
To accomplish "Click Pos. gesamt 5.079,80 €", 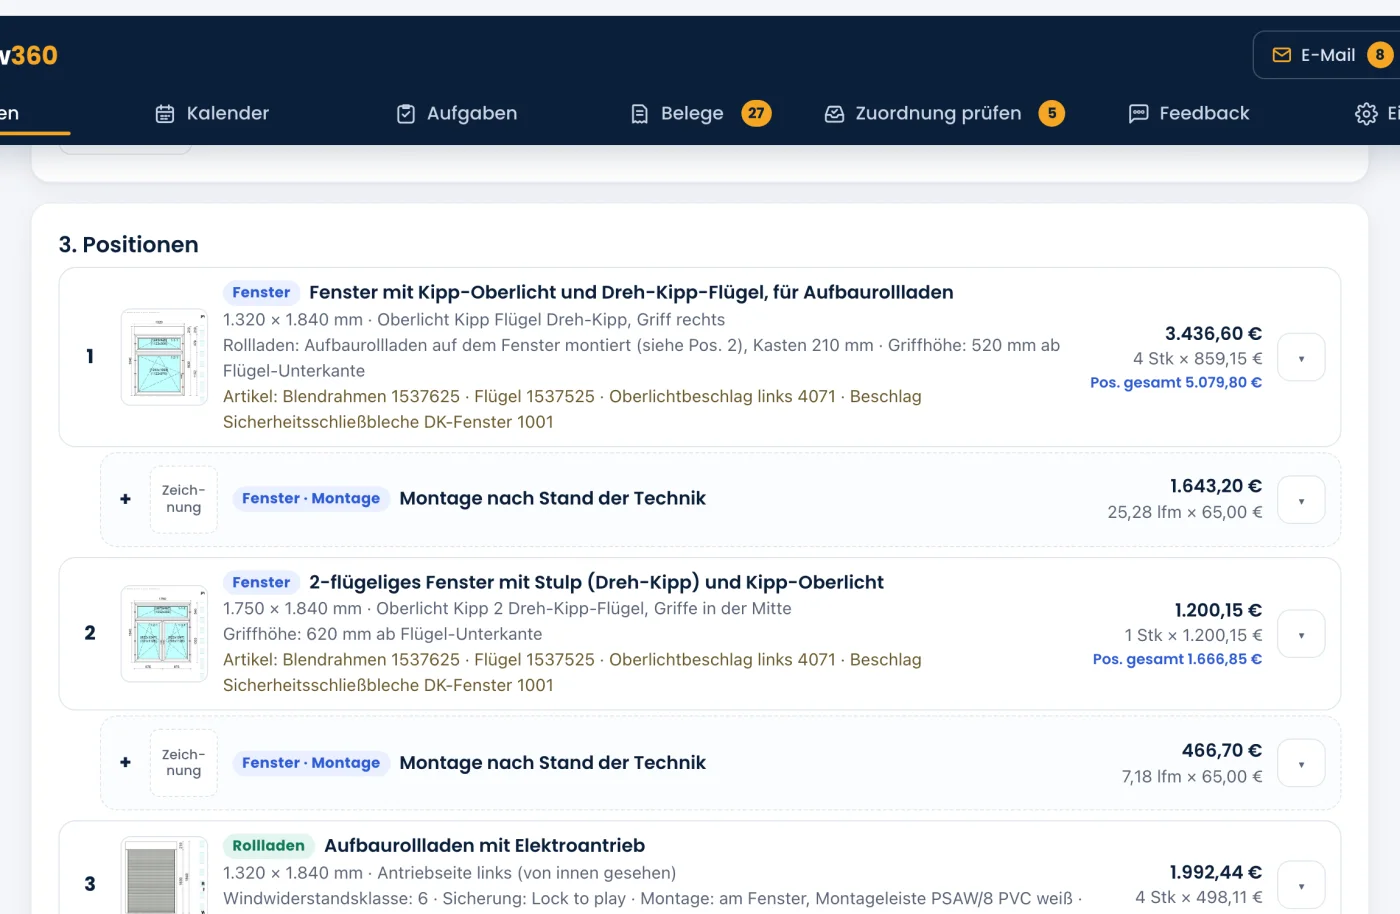I will click(x=1176, y=383).
